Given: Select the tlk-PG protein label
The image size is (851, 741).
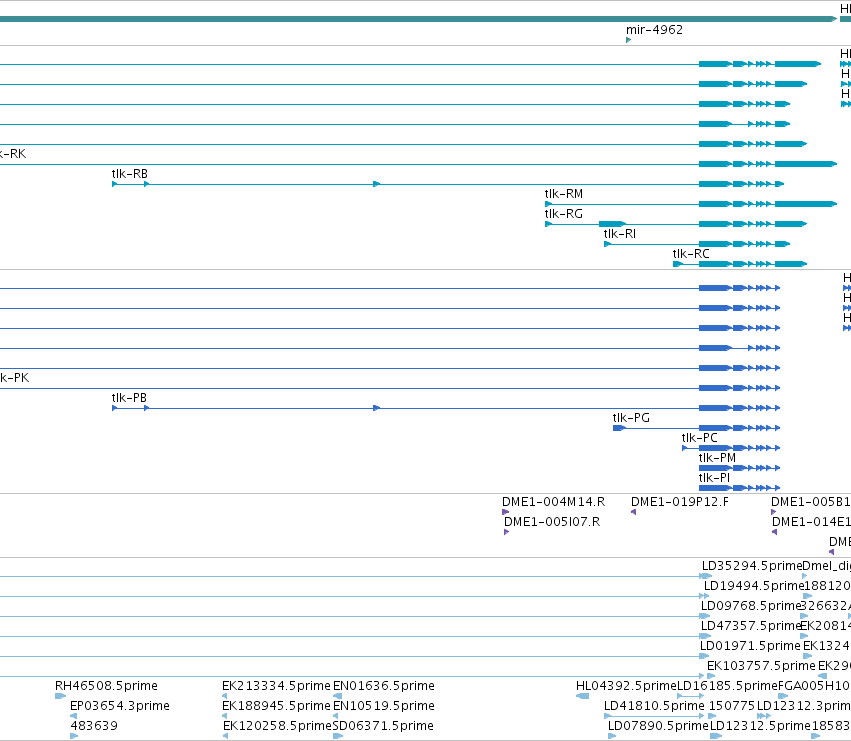Looking at the screenshot, I should (x=631, y=418).
